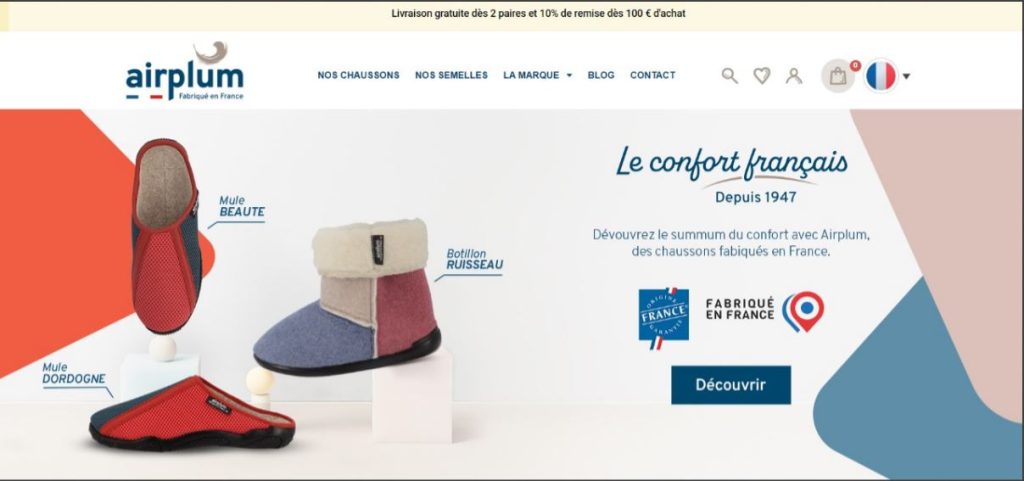Select the Botillon Ruisseau label
Image resolution: width=1024 pixels, height=481 pixels.
(475, 259)
